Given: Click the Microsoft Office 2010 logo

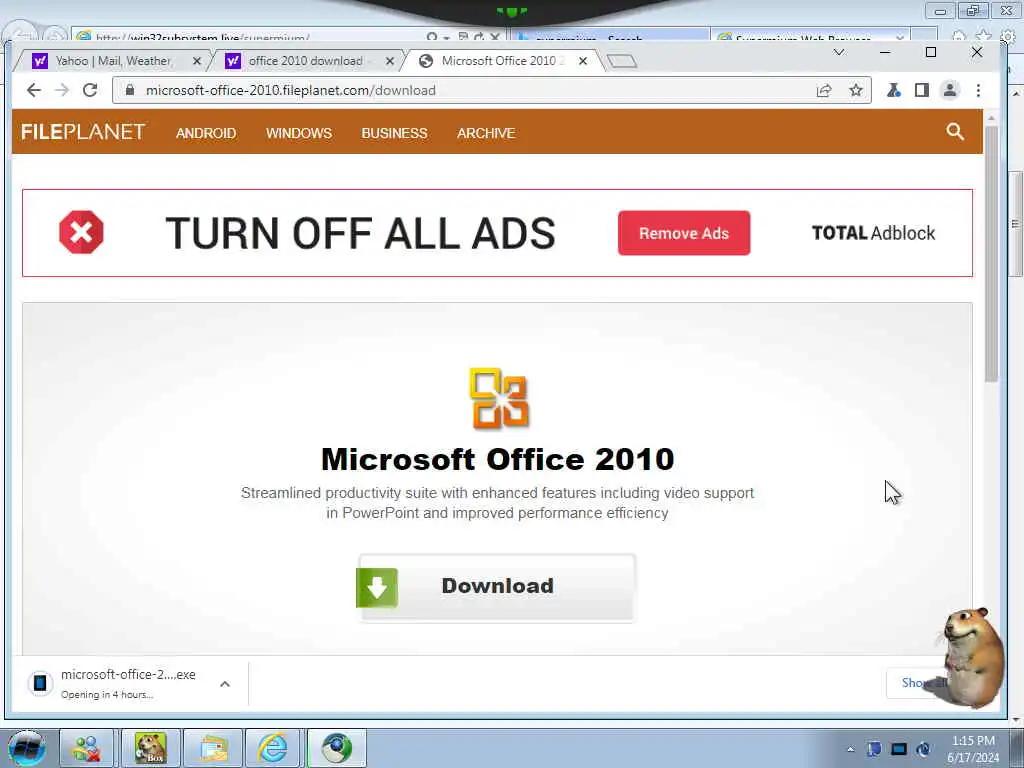Looking at the screenshot, I should tap(499, 398).
